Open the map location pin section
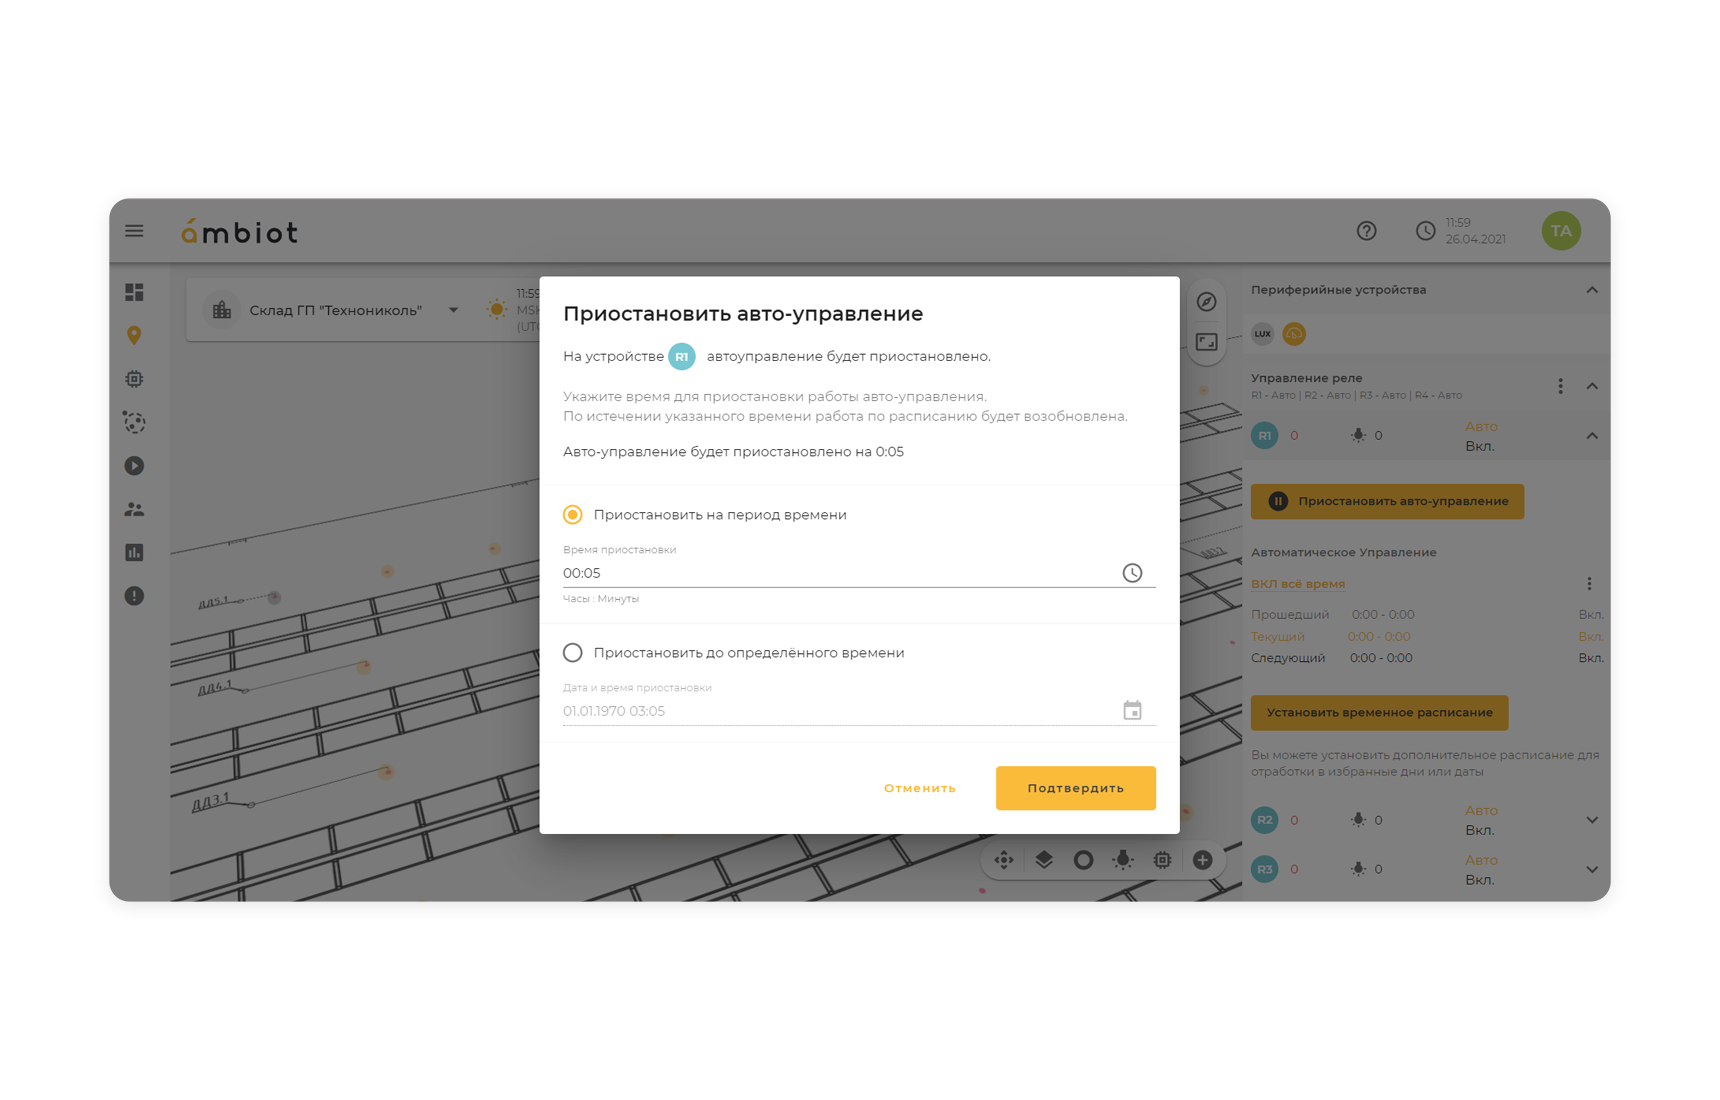Image resolution: width=1720 pixels, height=1100 pixels. pos(134,335)
